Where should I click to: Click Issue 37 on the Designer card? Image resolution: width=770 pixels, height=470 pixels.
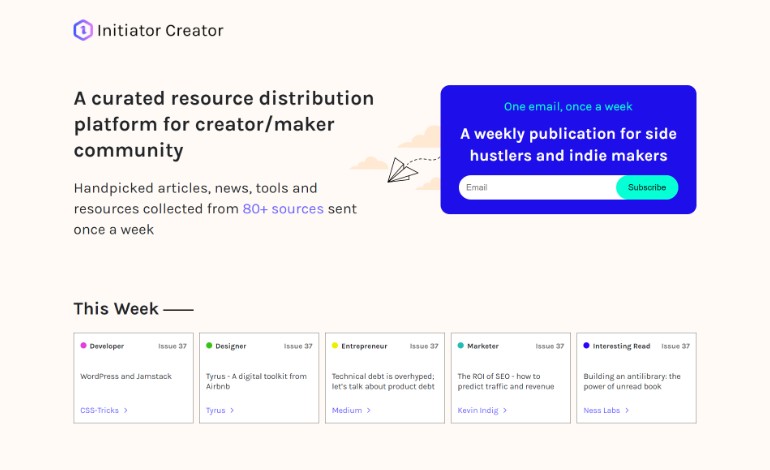tap(298, 346)
